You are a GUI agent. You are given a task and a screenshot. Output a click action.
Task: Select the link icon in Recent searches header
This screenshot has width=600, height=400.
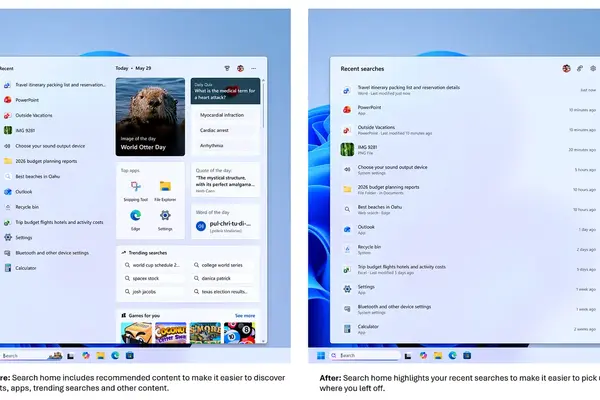580,69
